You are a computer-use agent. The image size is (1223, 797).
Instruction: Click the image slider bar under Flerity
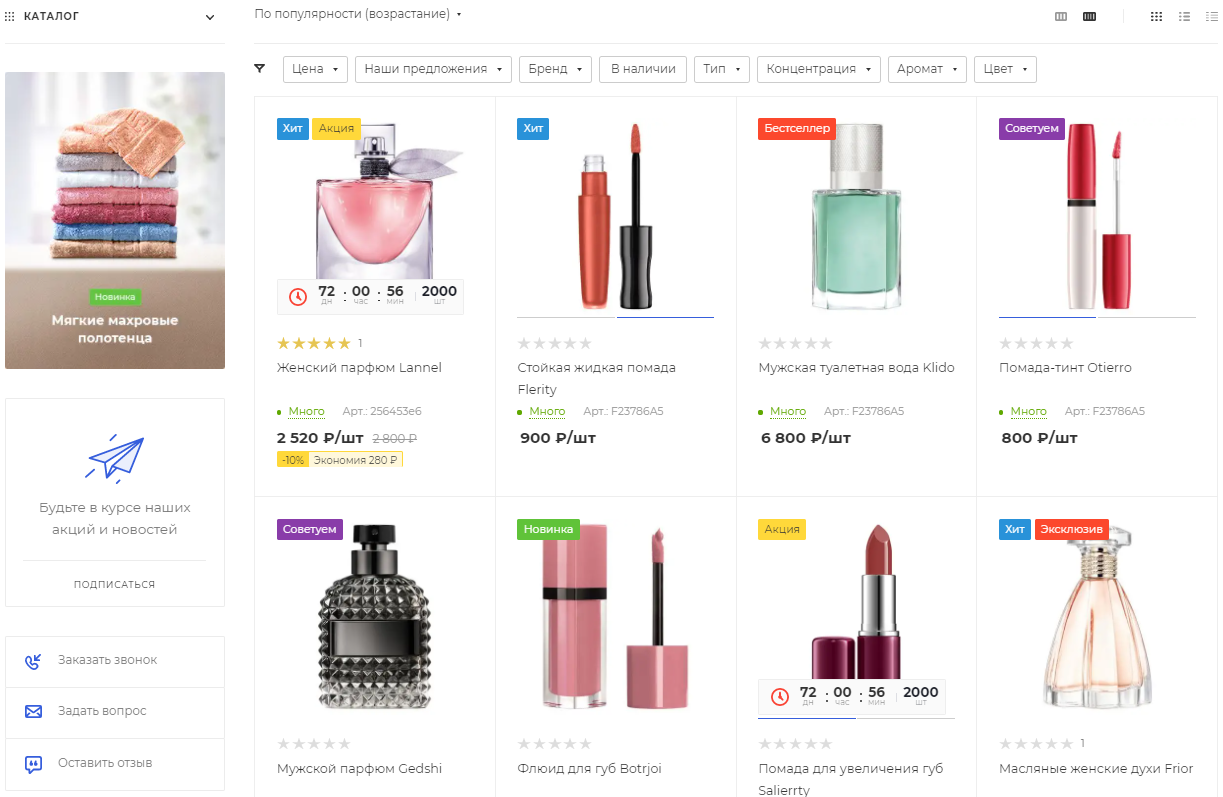pos(615,317)
